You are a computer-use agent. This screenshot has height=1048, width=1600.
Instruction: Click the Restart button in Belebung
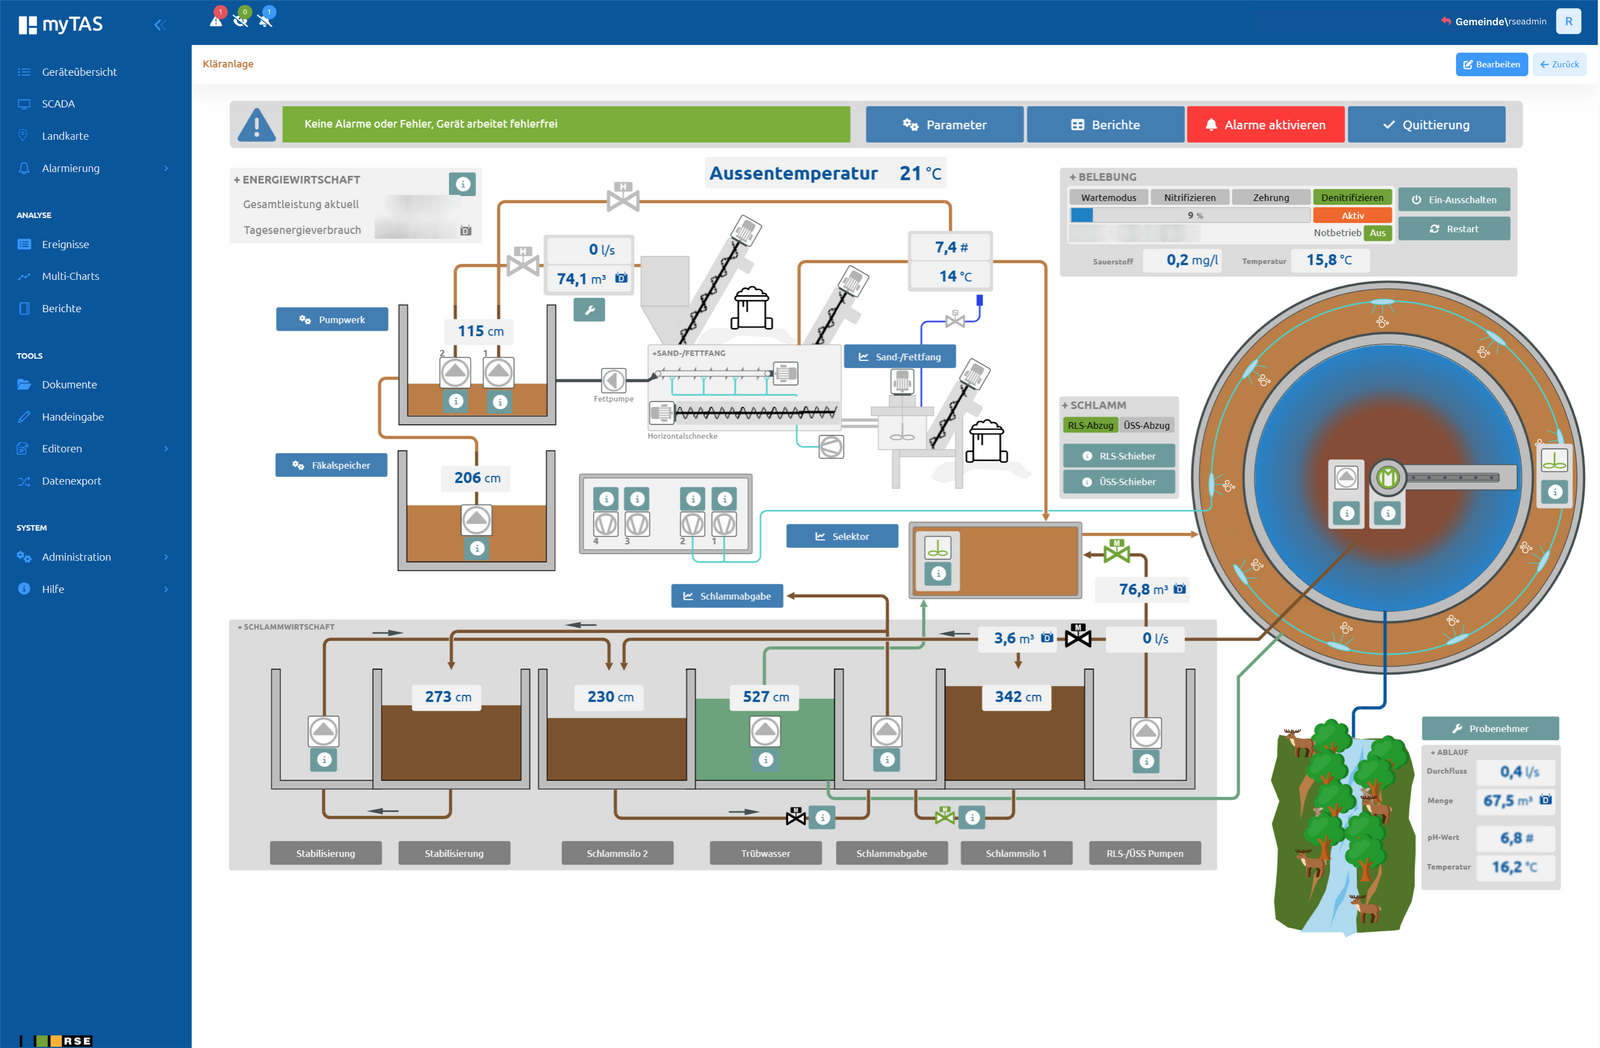pos(1454,229)
